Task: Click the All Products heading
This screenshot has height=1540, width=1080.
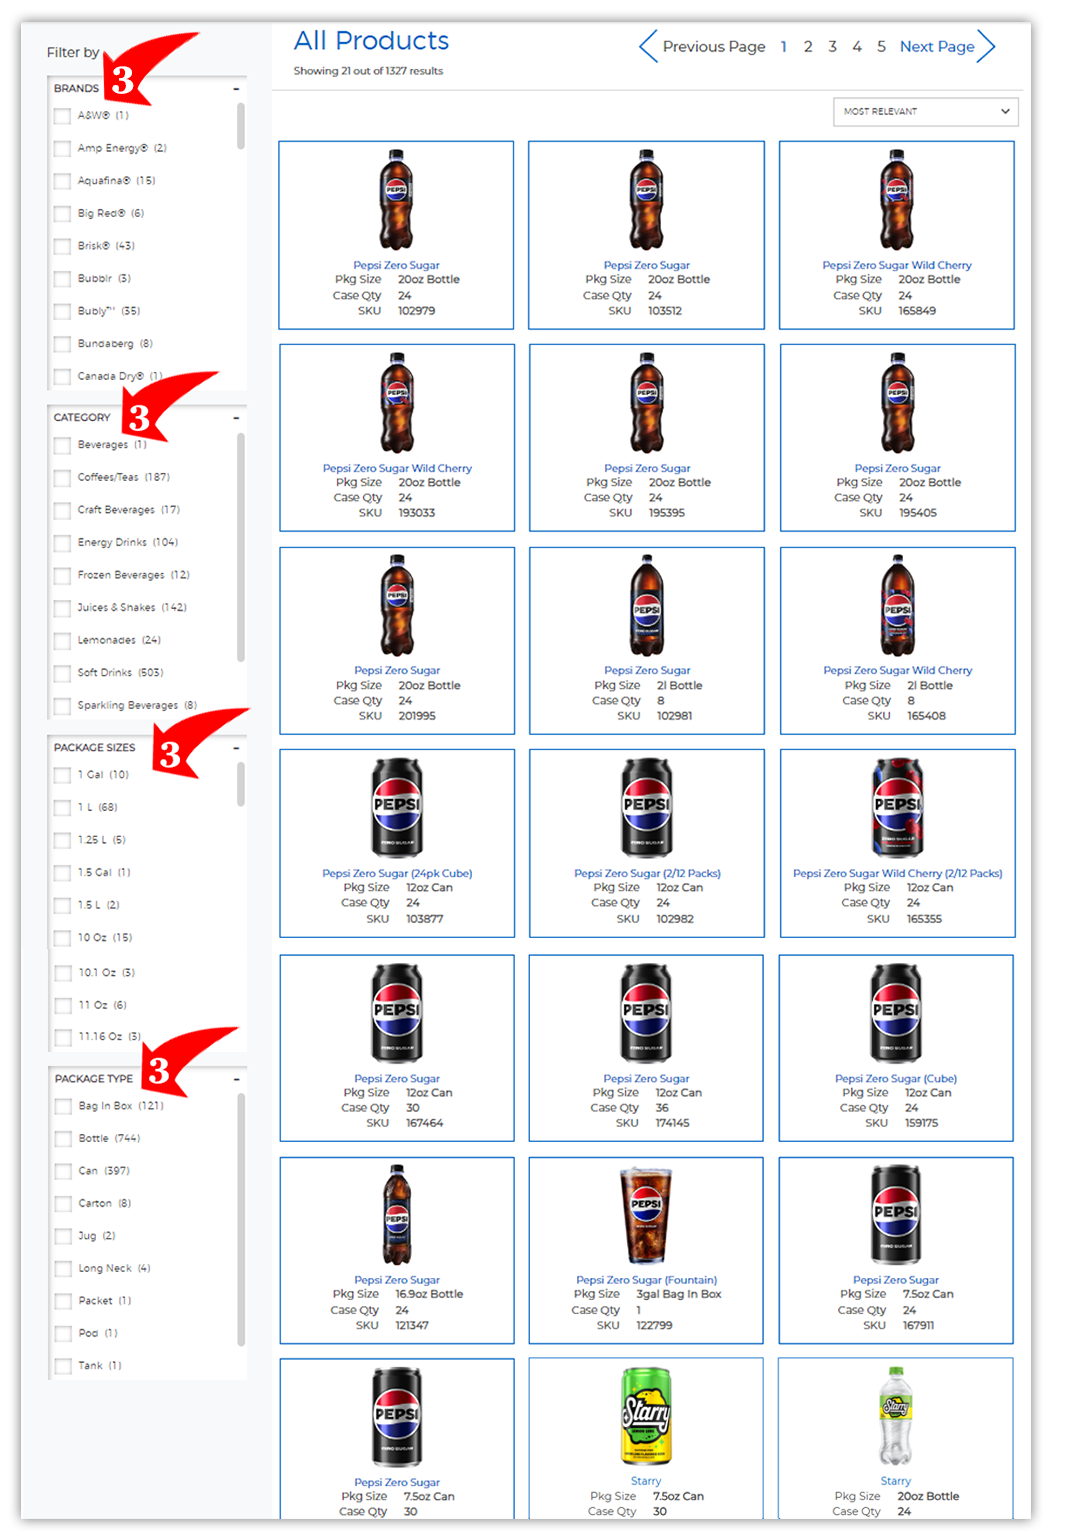Action: pyautogui.click(x=371, y=41)
